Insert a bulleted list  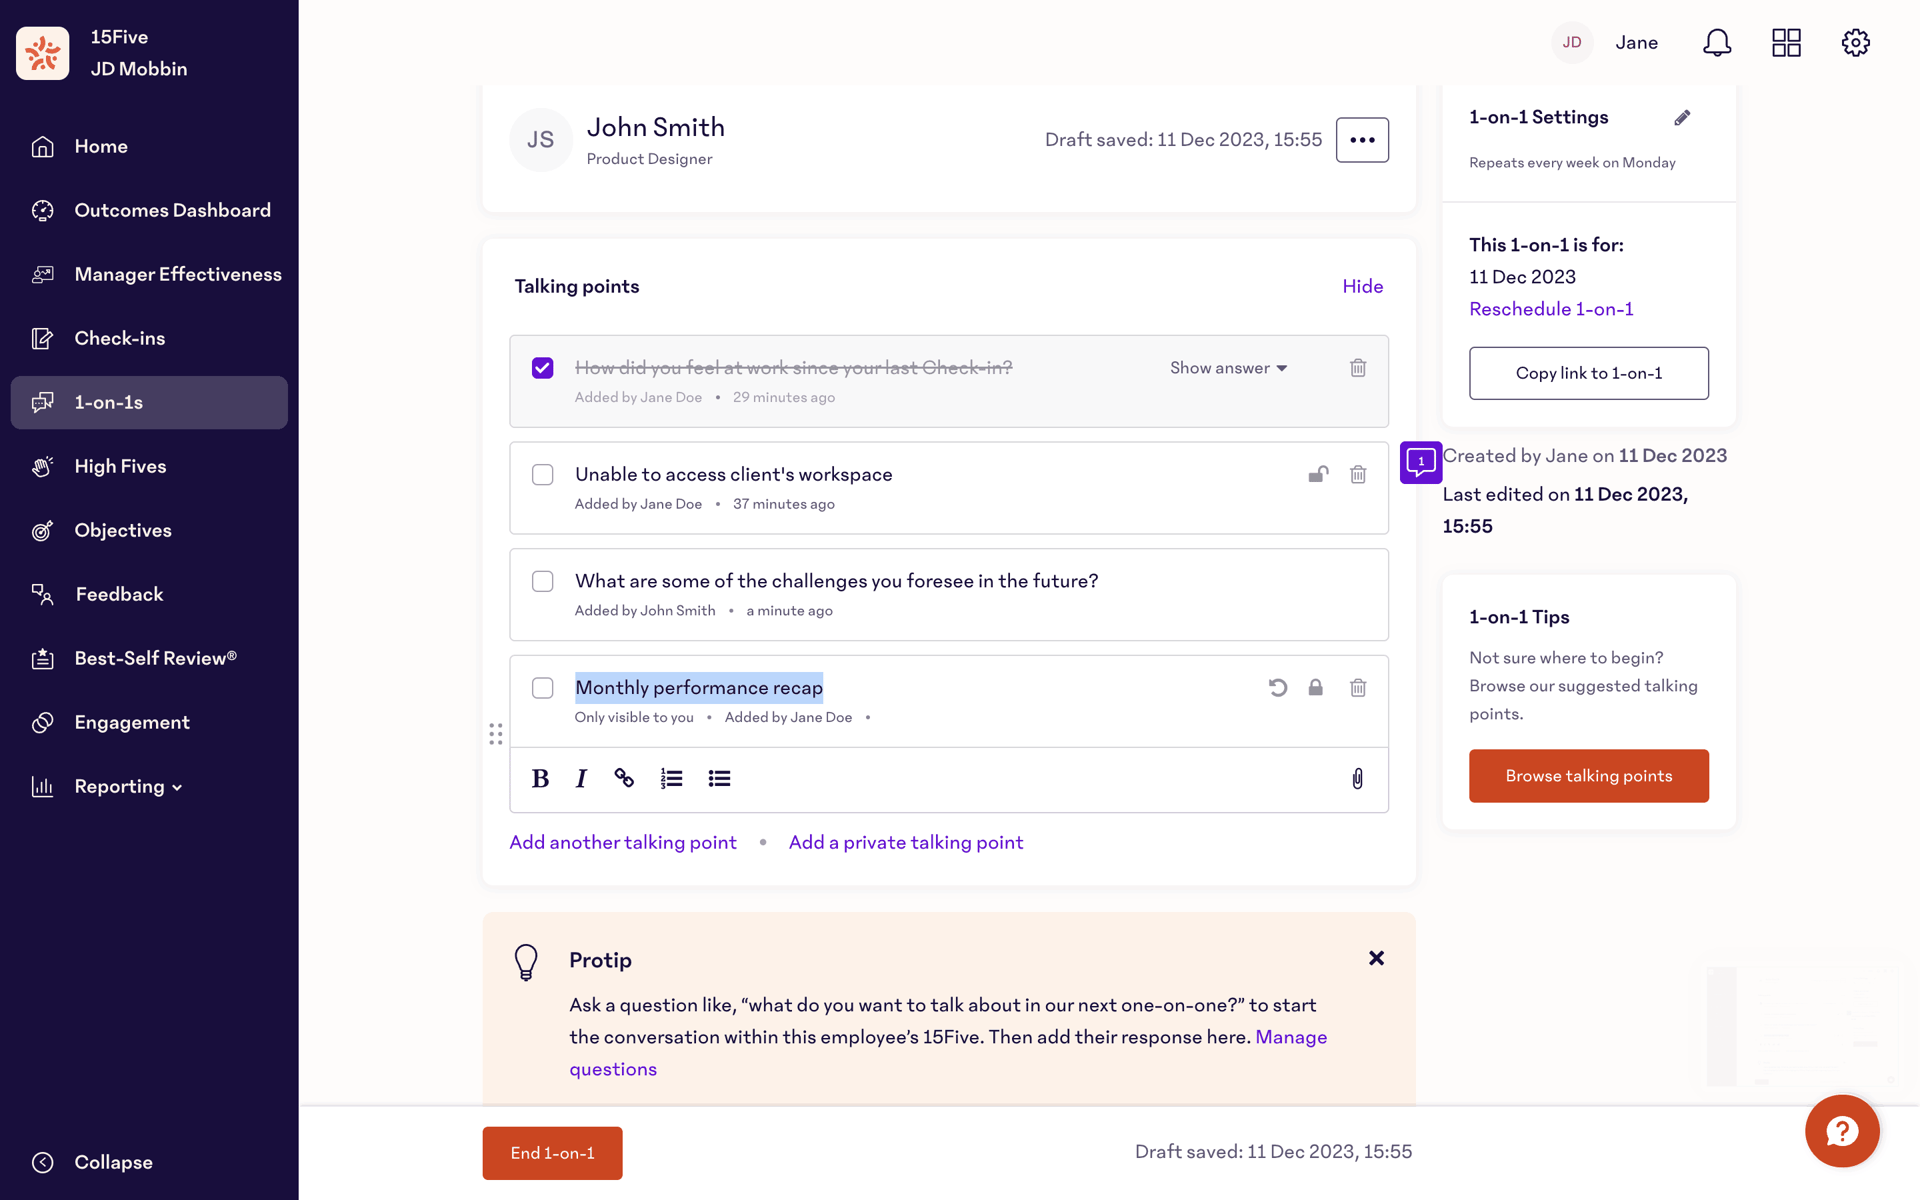pos(719,778)
